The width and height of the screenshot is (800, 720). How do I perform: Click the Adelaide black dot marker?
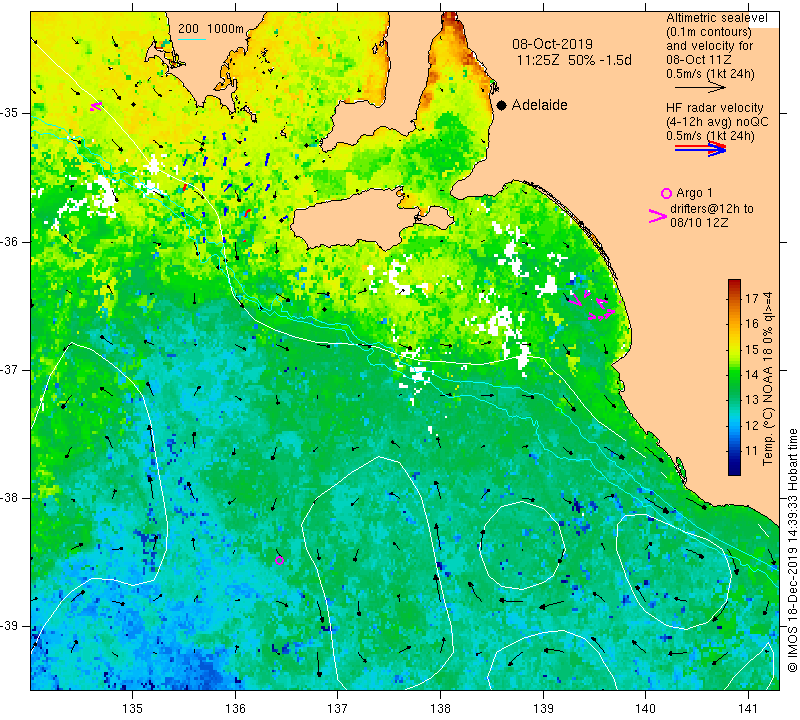502,106
